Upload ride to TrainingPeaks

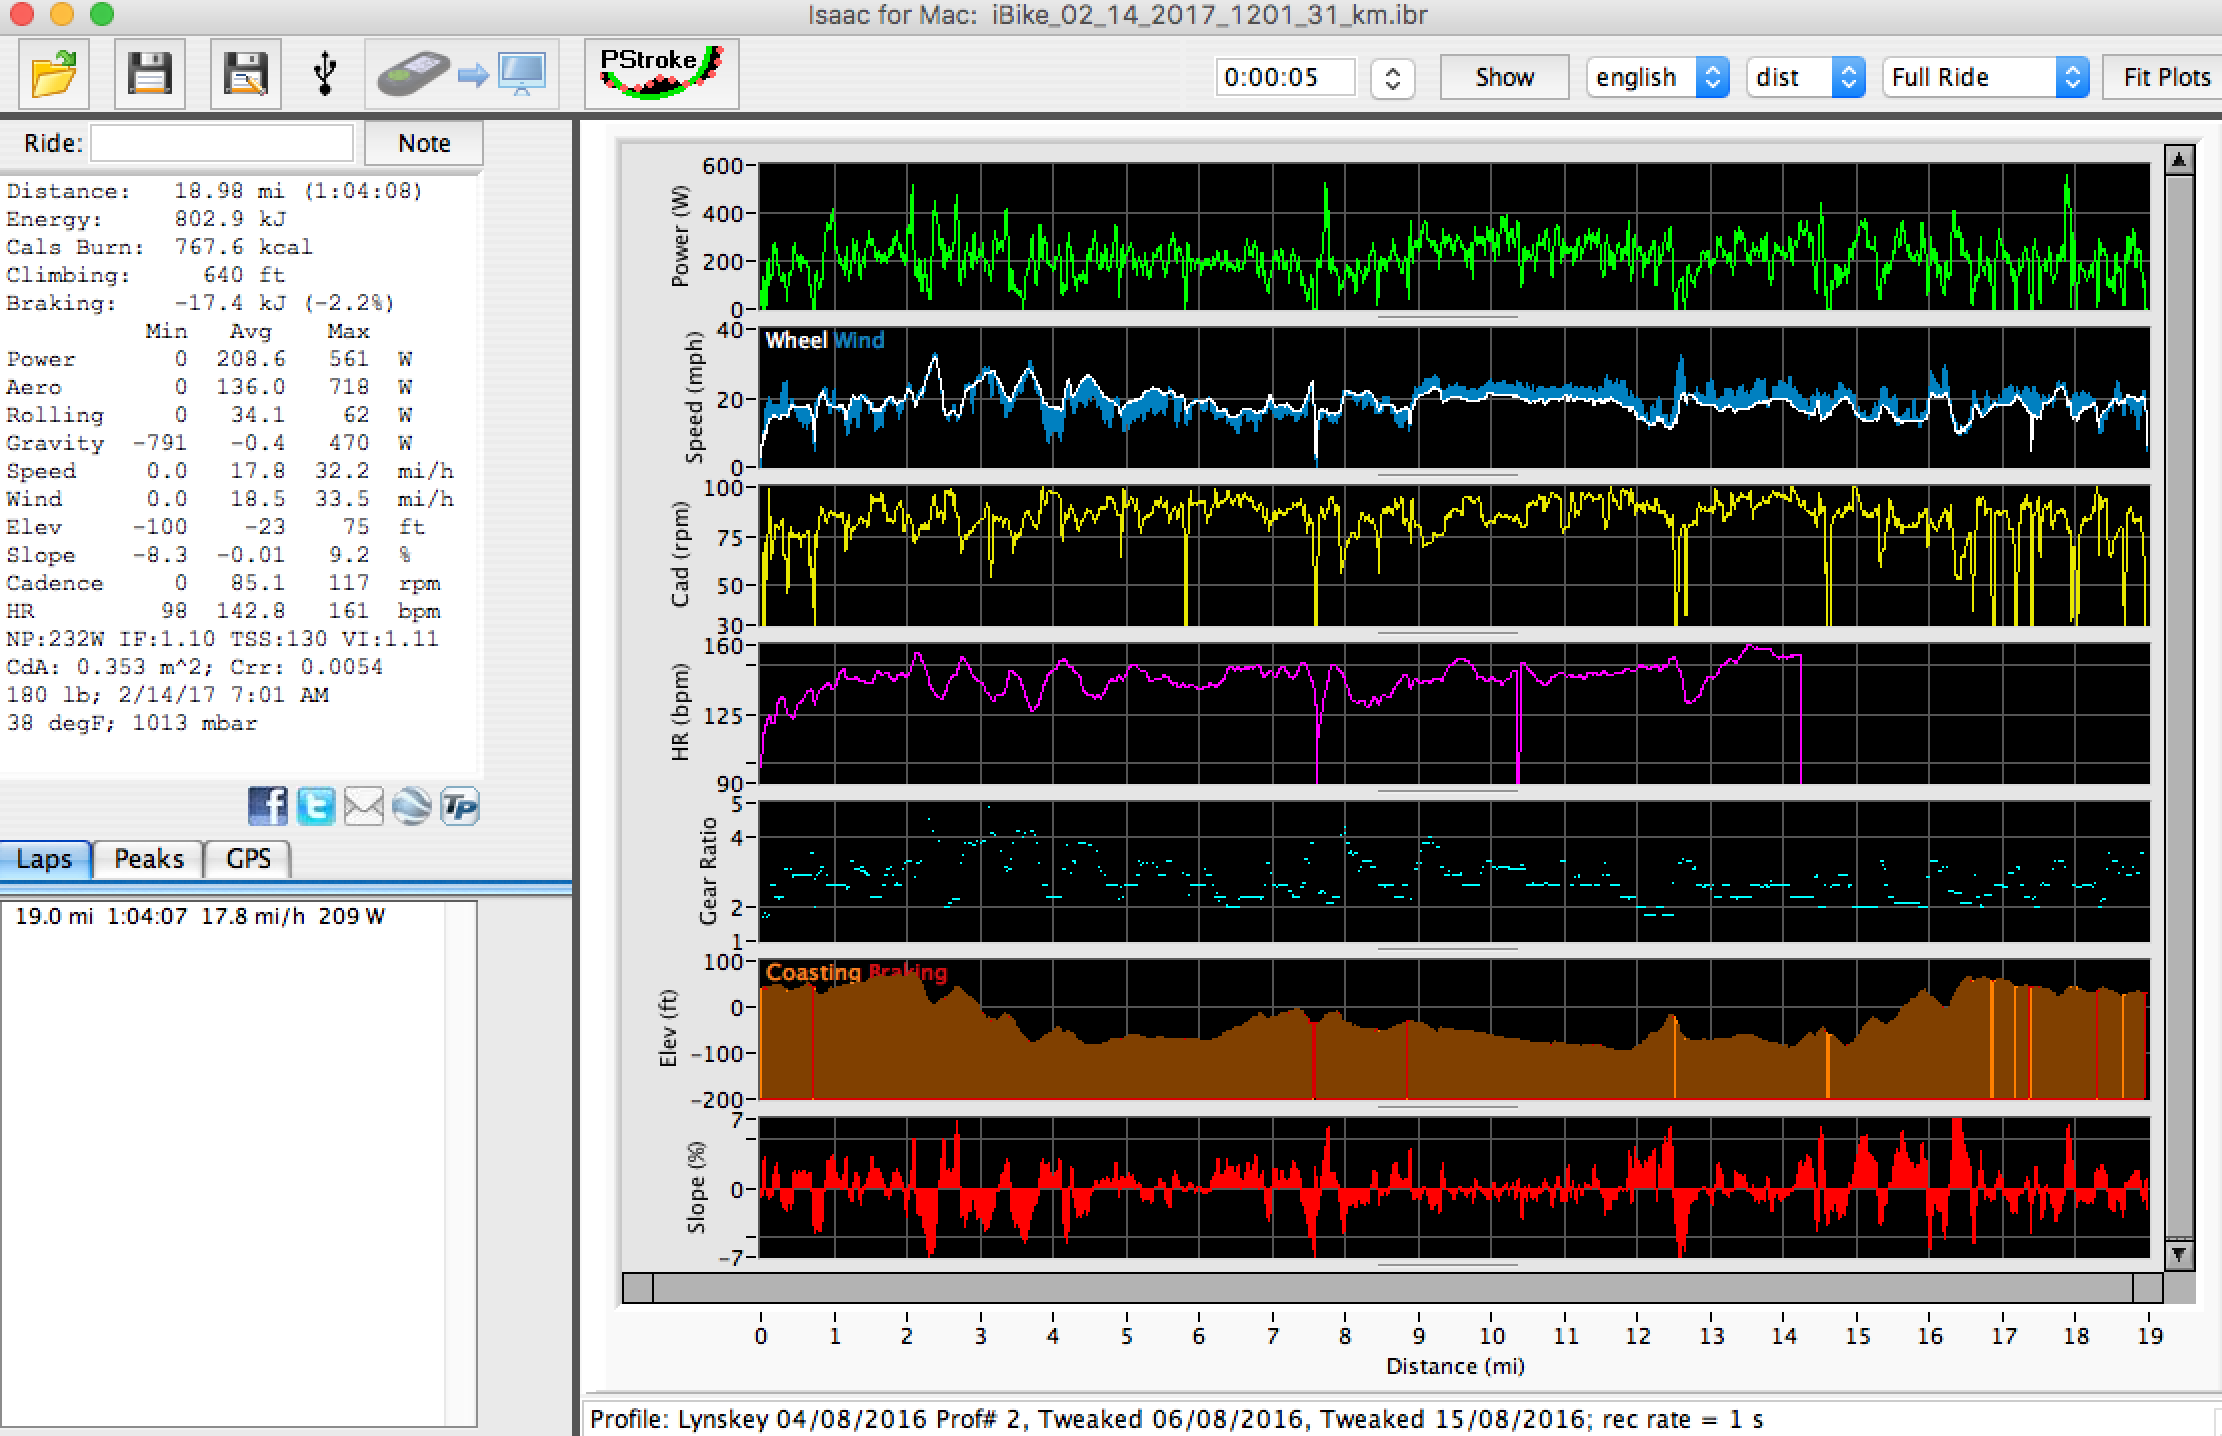point(460,806)
